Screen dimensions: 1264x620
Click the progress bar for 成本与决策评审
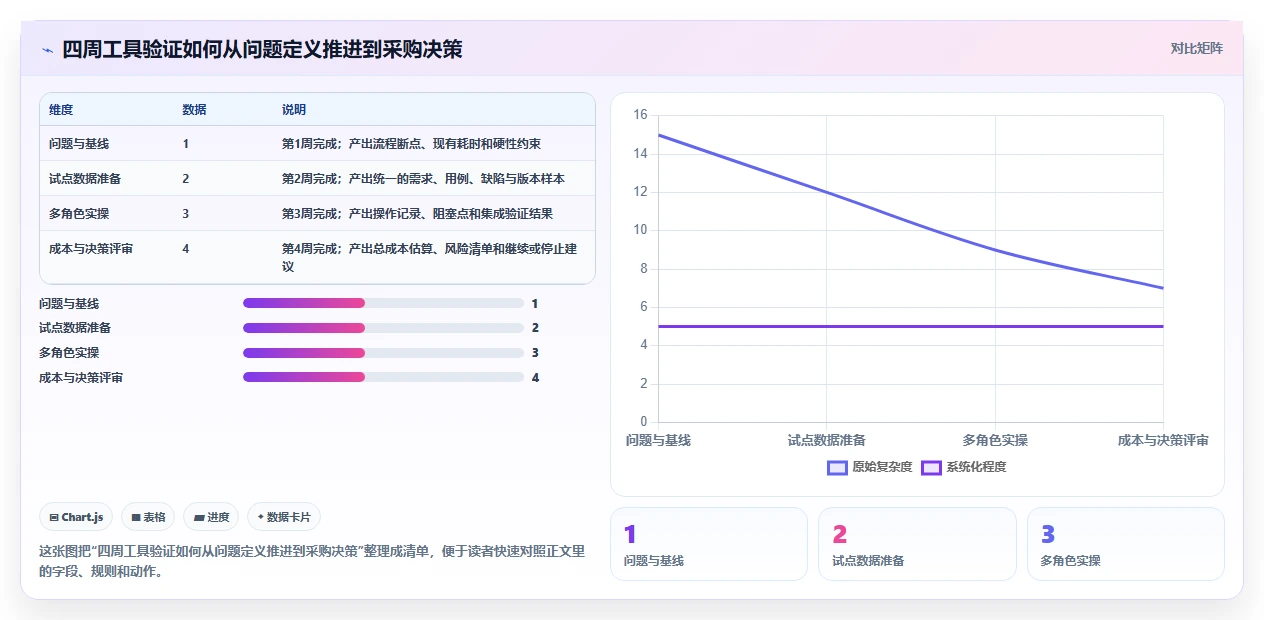coord(383,377)
